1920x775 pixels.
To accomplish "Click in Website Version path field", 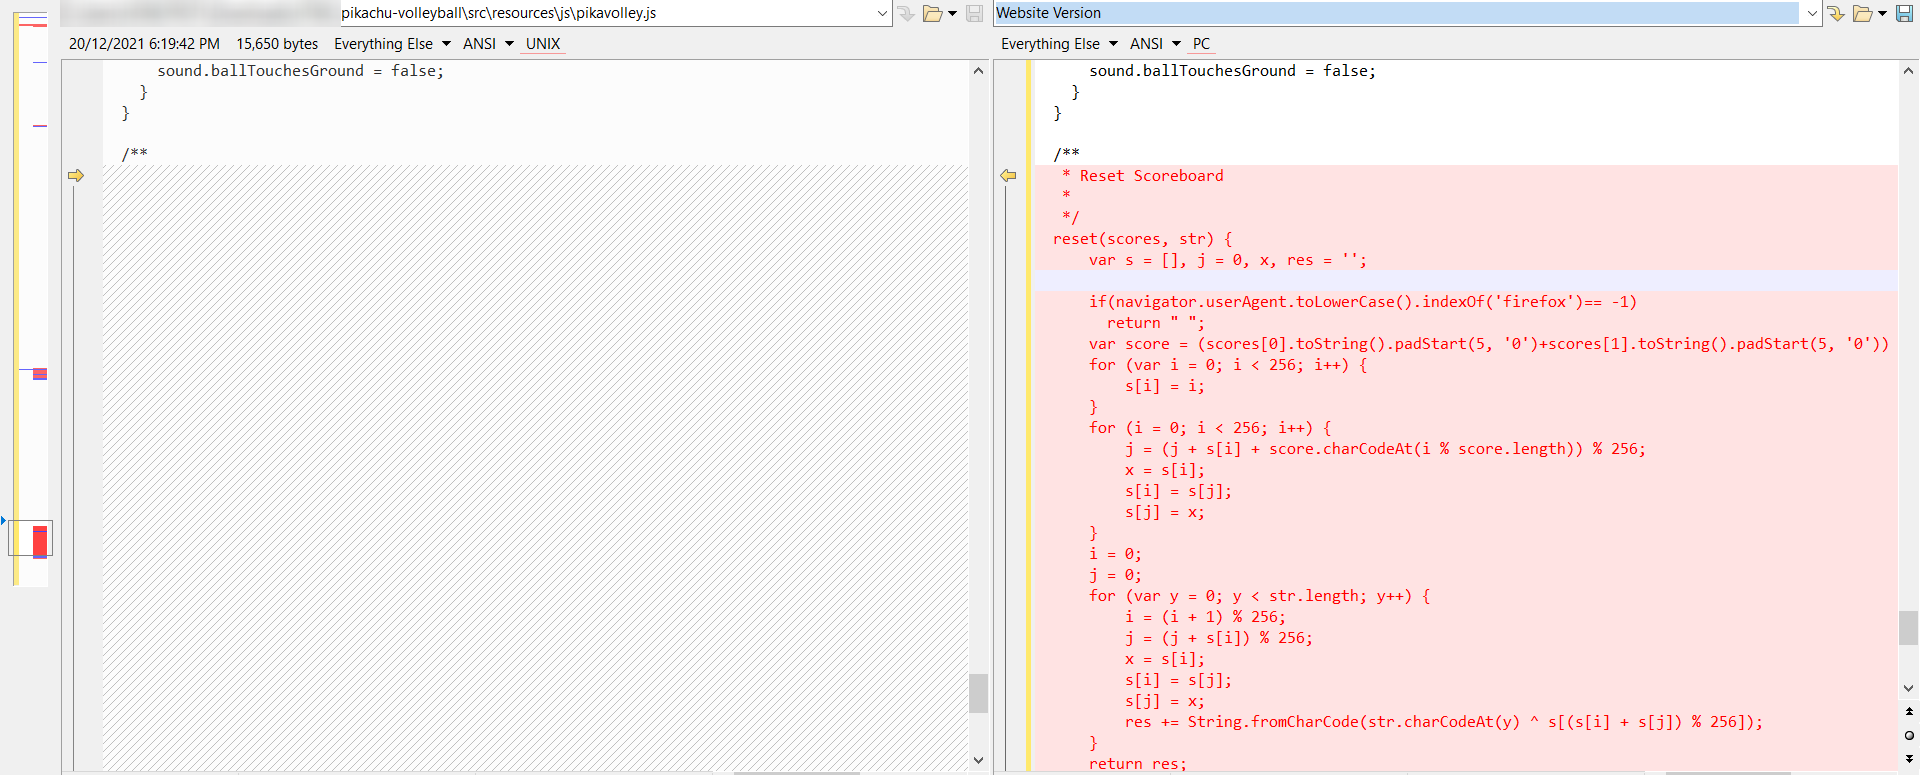I will pyautogui.click(x=1395, y=13).
